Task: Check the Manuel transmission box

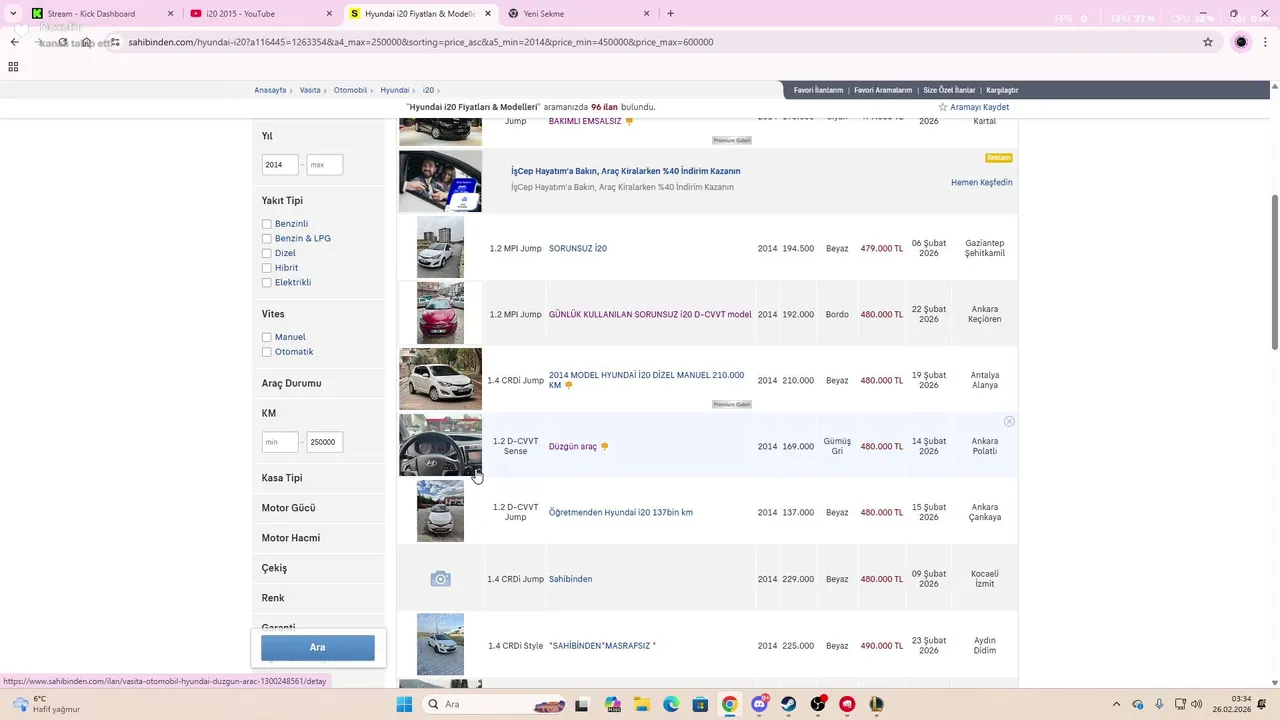Action: [266, 338]
